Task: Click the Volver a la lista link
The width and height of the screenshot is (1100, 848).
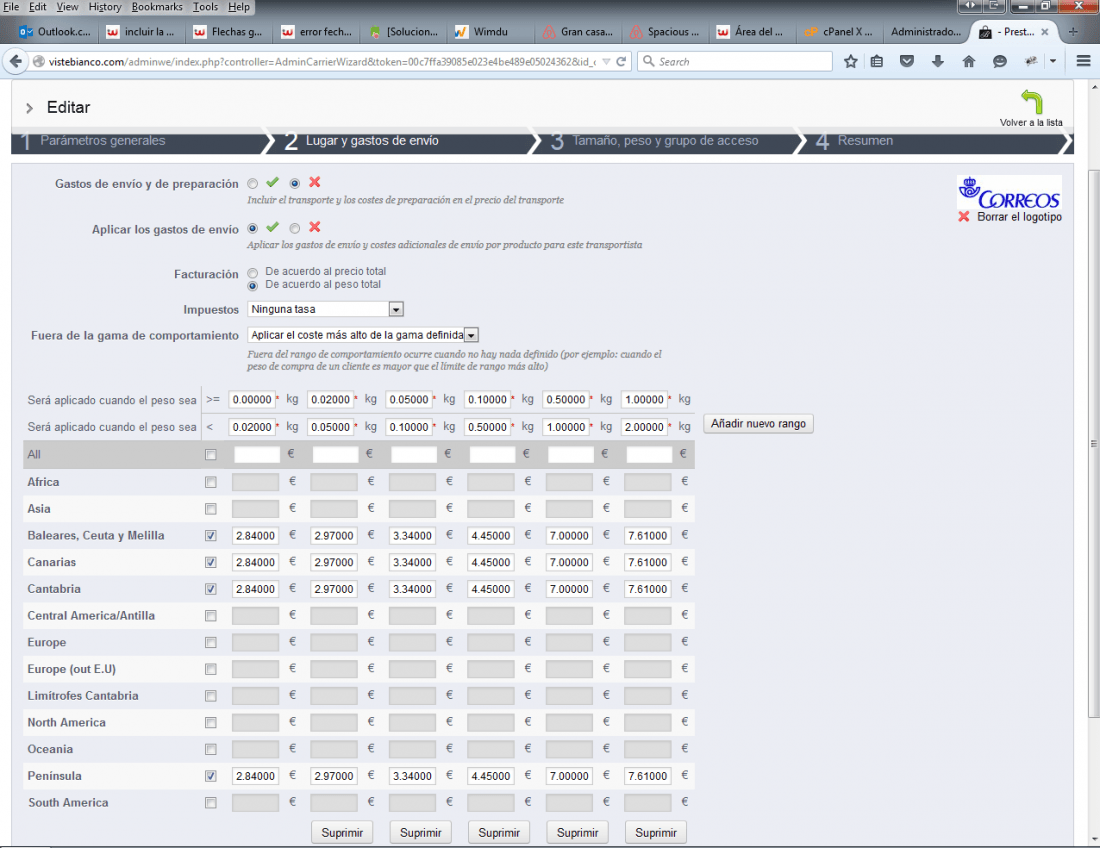Action: (1031, 123)
